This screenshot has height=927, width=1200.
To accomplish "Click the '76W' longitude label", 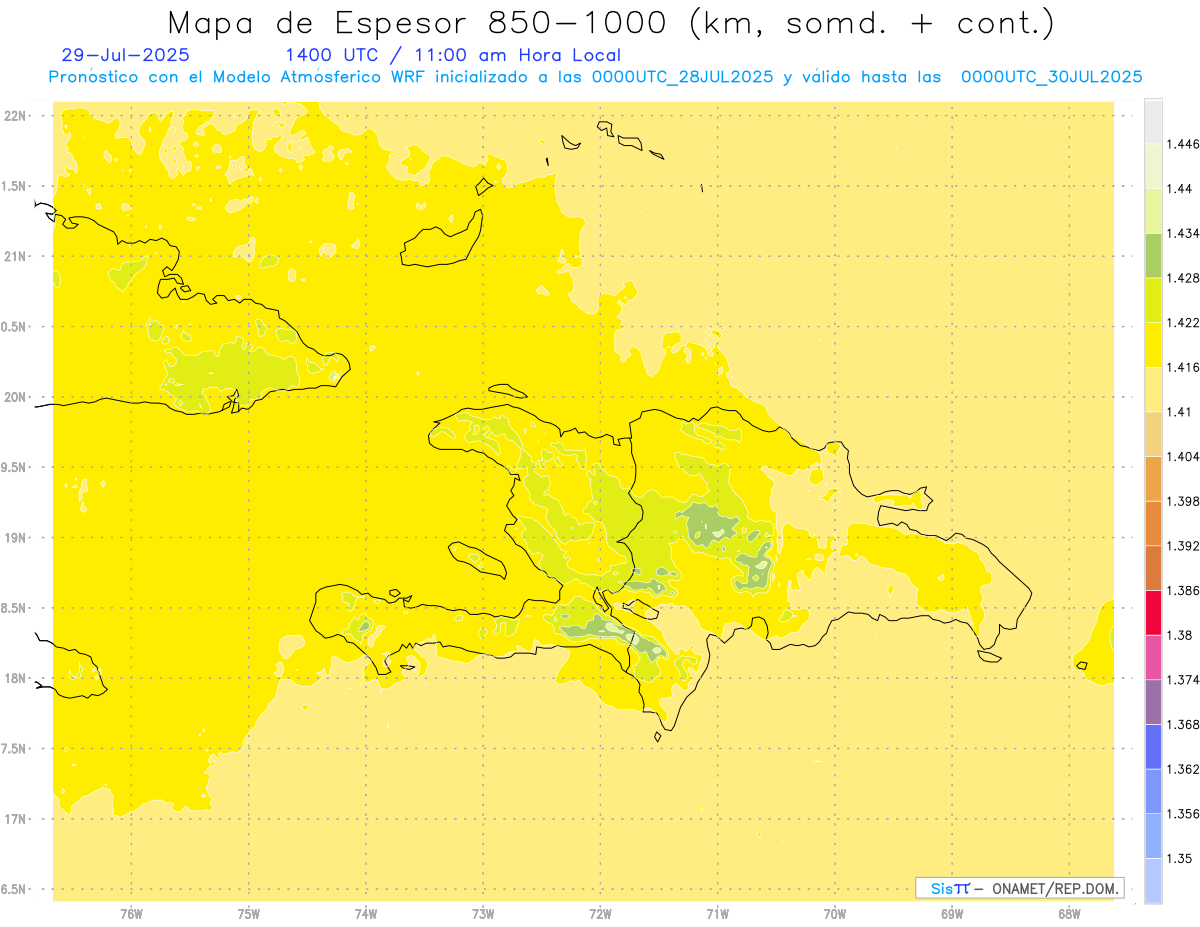I will 131,914.
